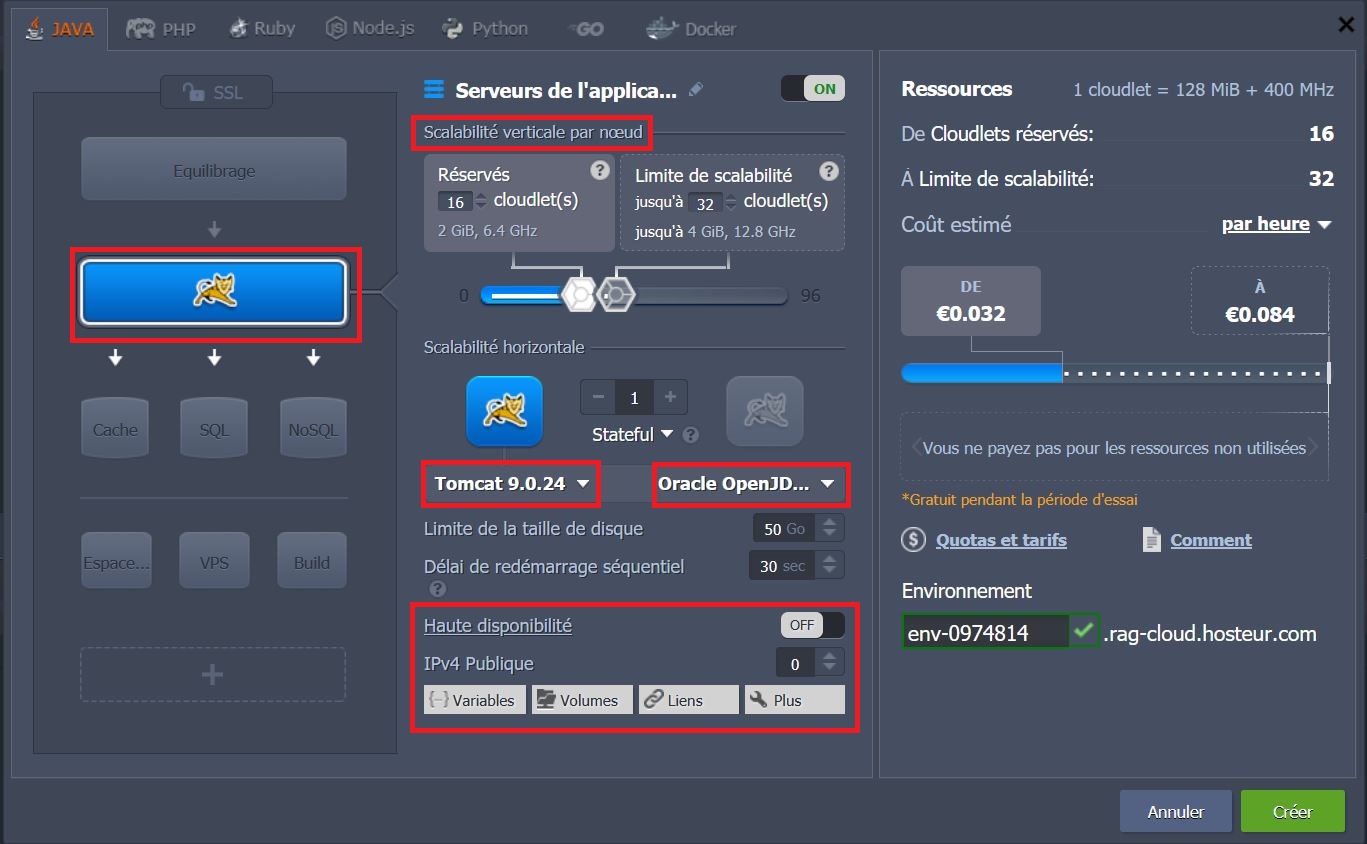1367x844 pixels.
Task: Select the blue Tomcat application server node
Action: (214, 292)
